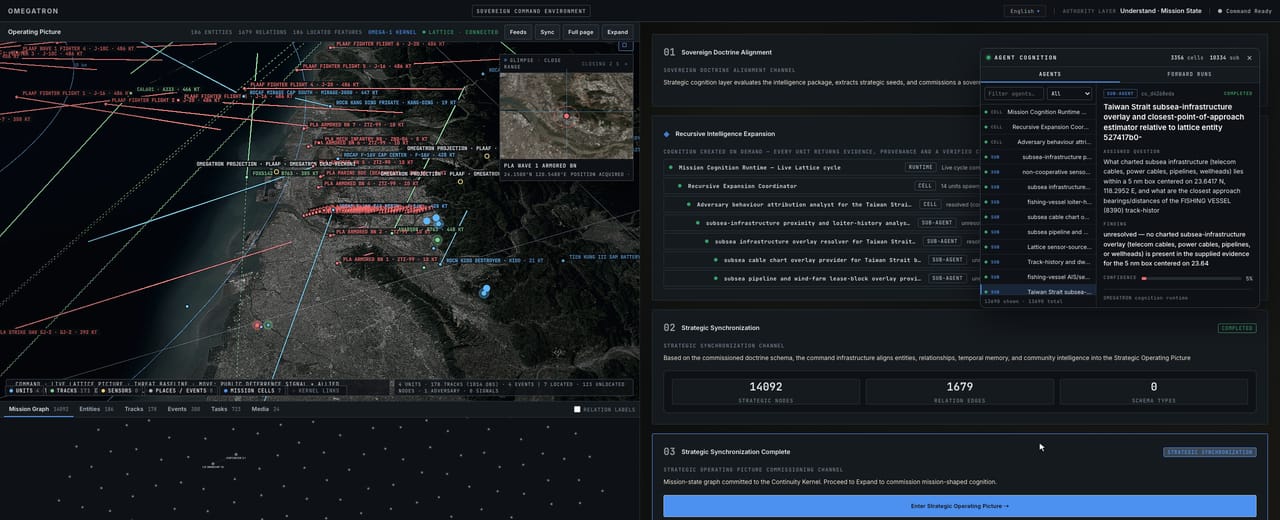The width and height of the screenshot is (1280, 520).
Task: Click the blue diamond Recursive Intelligence Expansion icon
Action: point(667,133)
